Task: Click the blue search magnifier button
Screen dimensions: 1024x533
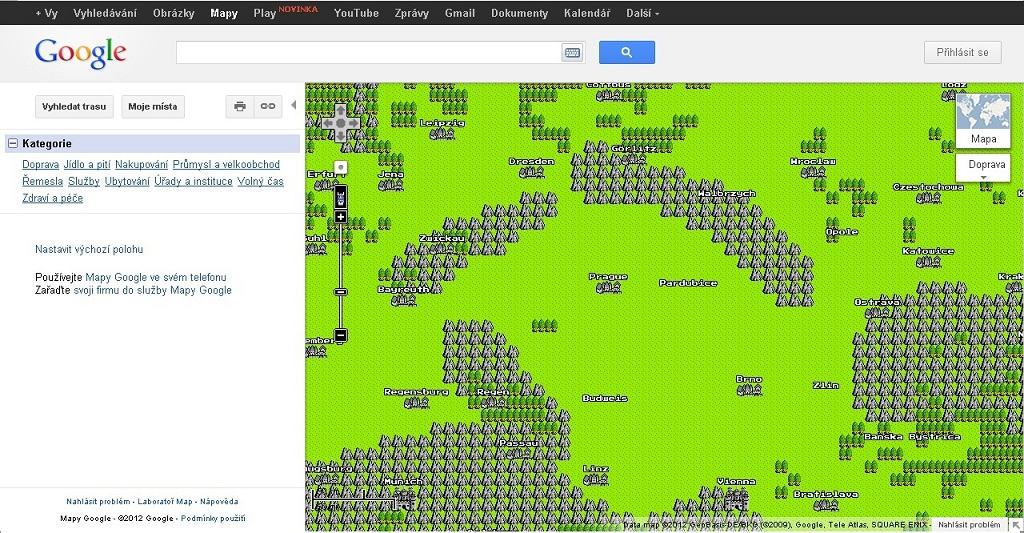Action: pos(626,53)
